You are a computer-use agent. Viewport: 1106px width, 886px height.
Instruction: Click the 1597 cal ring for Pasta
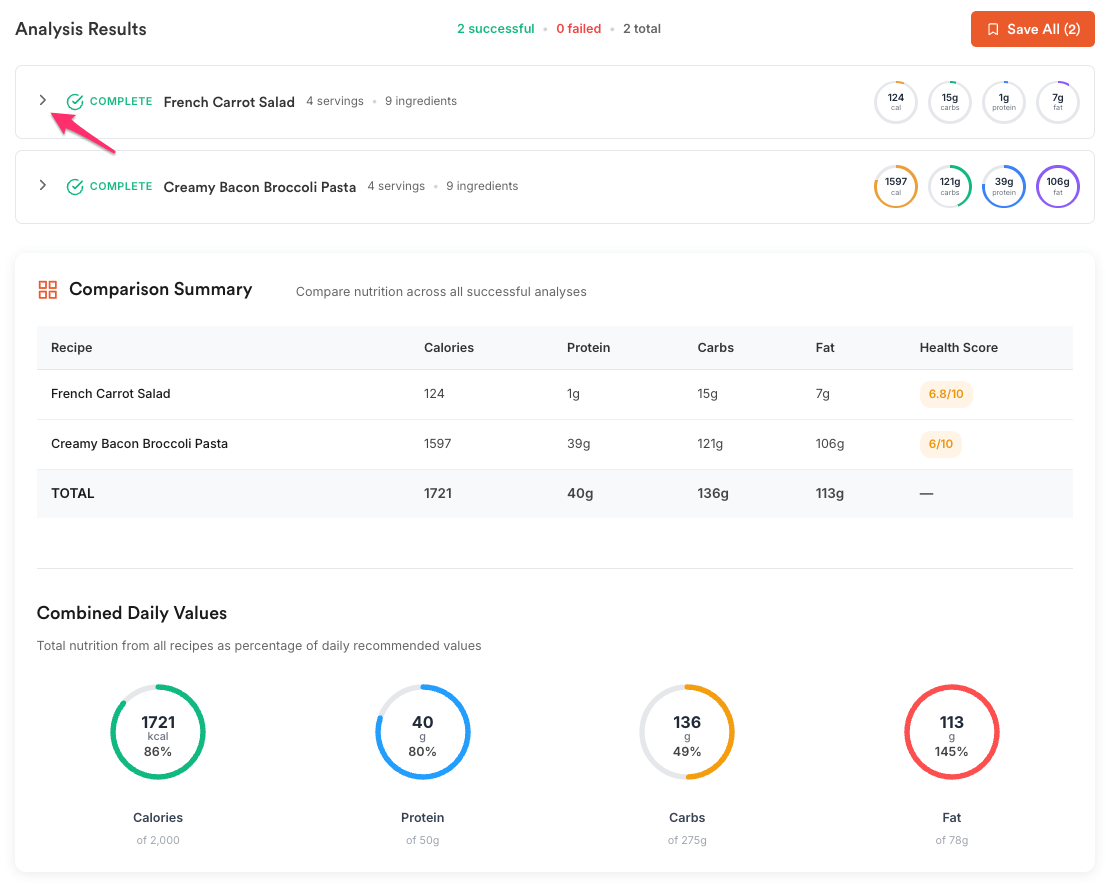(x=895, y=186)
